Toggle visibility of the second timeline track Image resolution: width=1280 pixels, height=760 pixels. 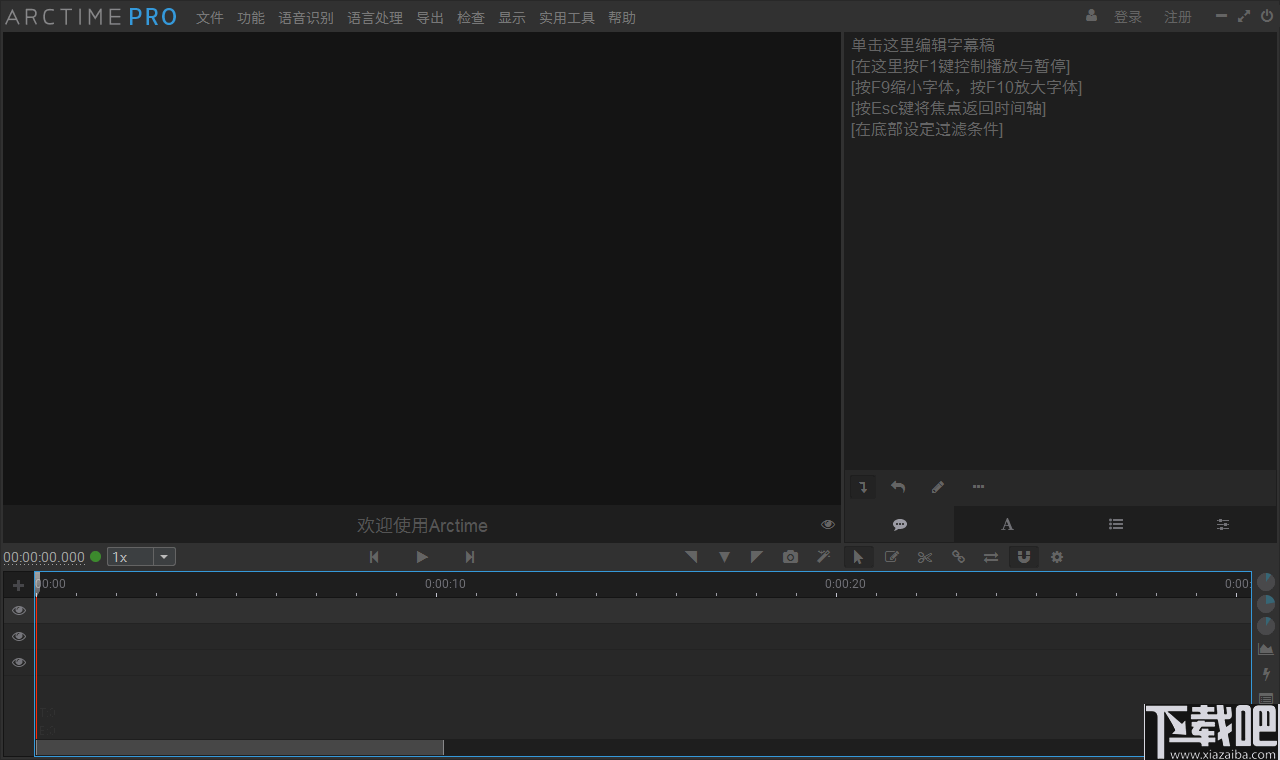(x=18, y=636)
